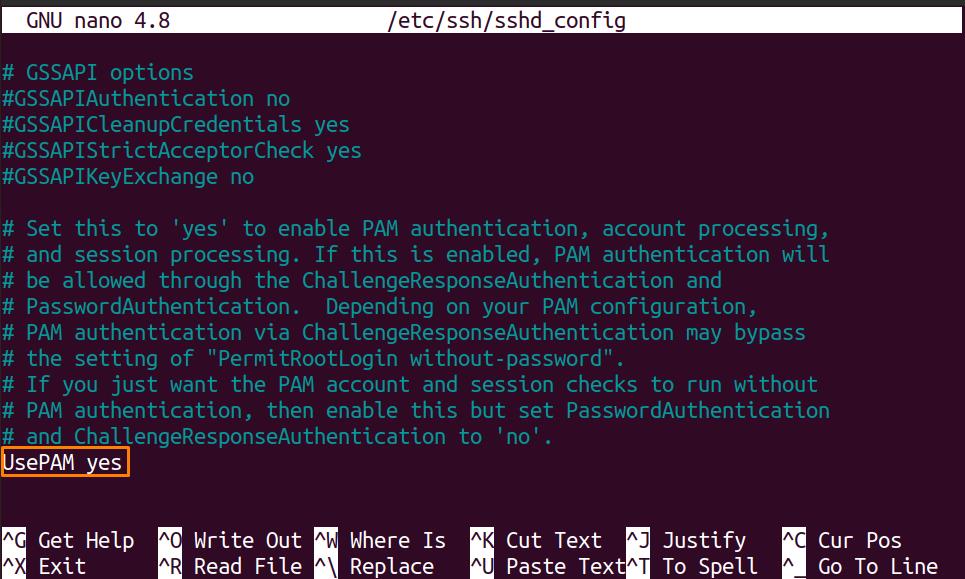Image resolution: width=965 pixels, height=579 pixels.
Task: Click the Where Is search shortcut
Action: [x=380, y=540]
